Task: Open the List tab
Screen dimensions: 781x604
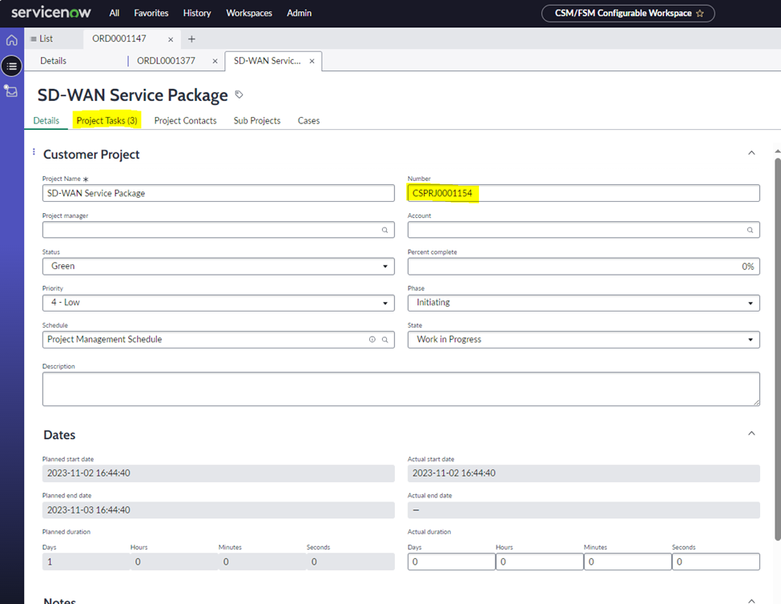Action: click(42, 39)
